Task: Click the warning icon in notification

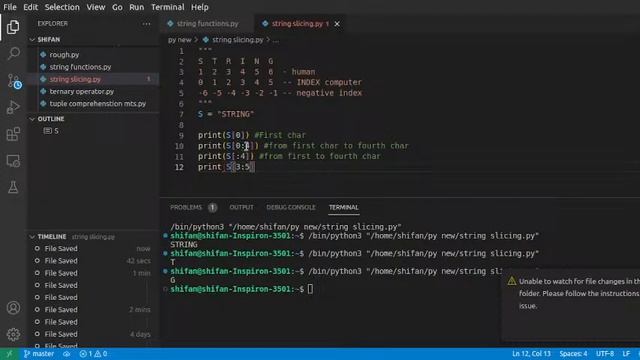Action: tap(512, 281)
